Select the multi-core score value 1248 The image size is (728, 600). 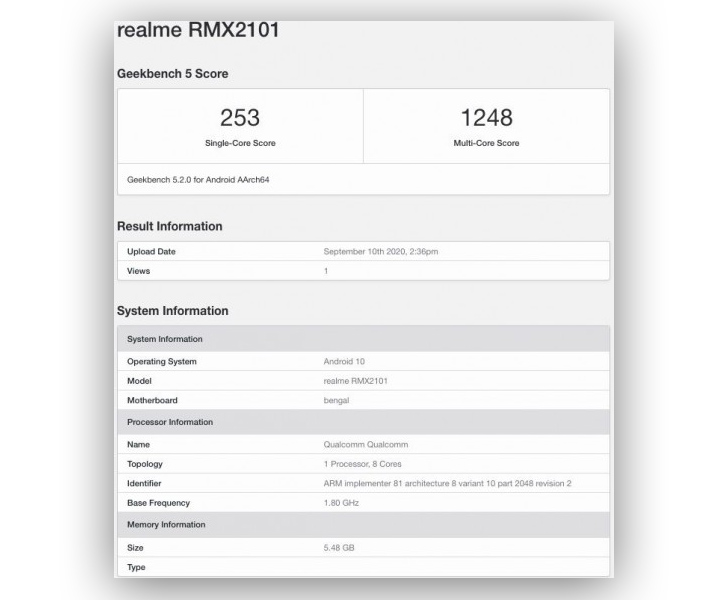click(x=487, y=117)
